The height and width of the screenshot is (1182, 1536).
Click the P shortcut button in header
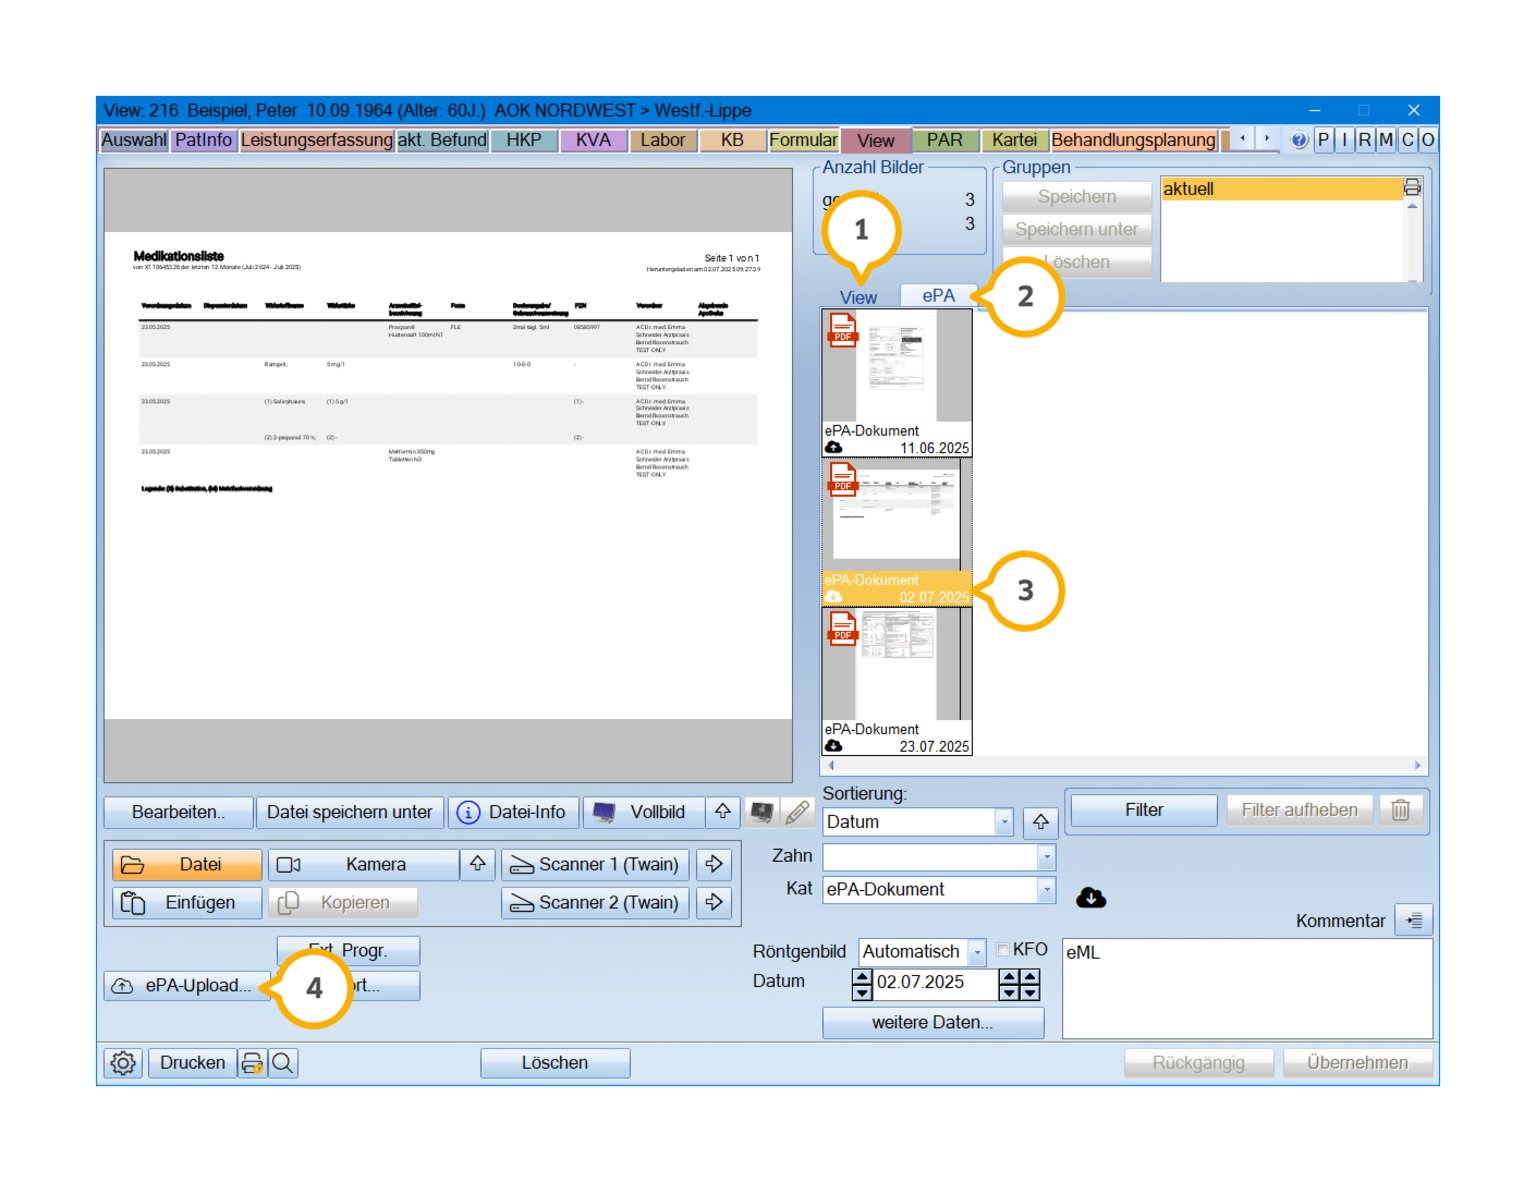pos(1323,140)
